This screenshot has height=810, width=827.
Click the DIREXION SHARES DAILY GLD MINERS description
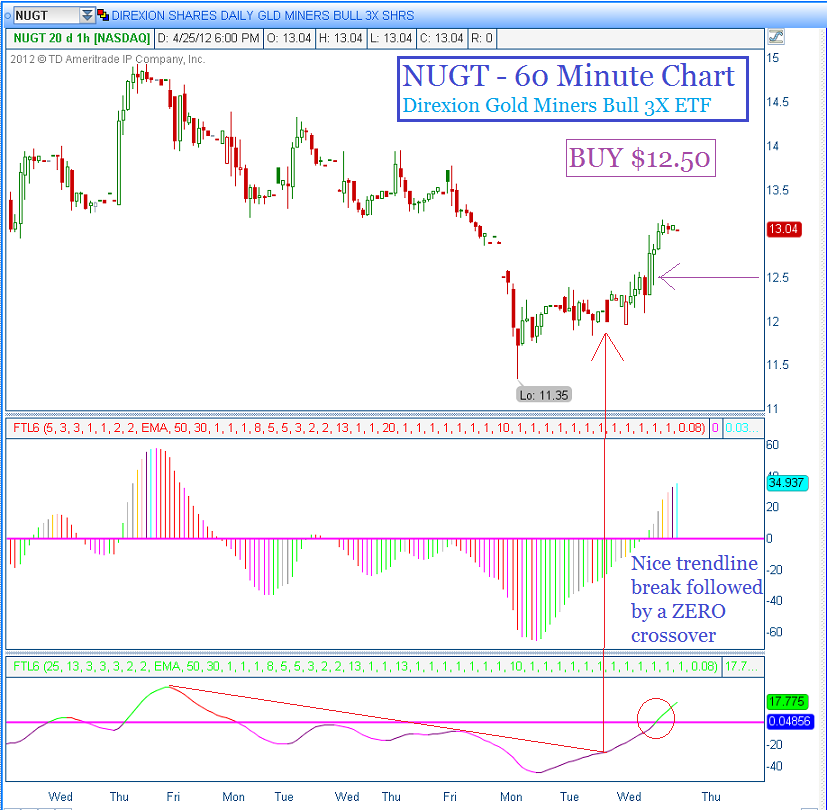263,16
